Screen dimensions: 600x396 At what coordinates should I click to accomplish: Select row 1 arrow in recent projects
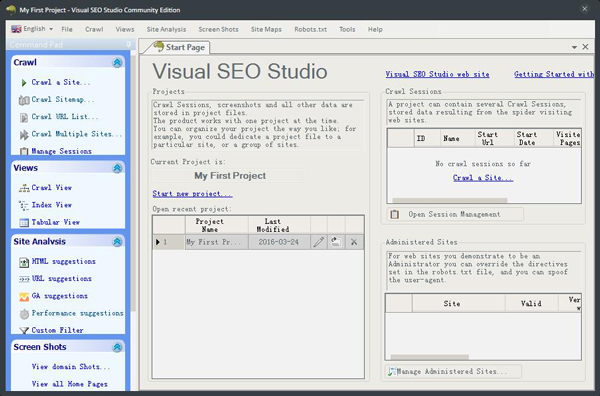pos(158,242)
